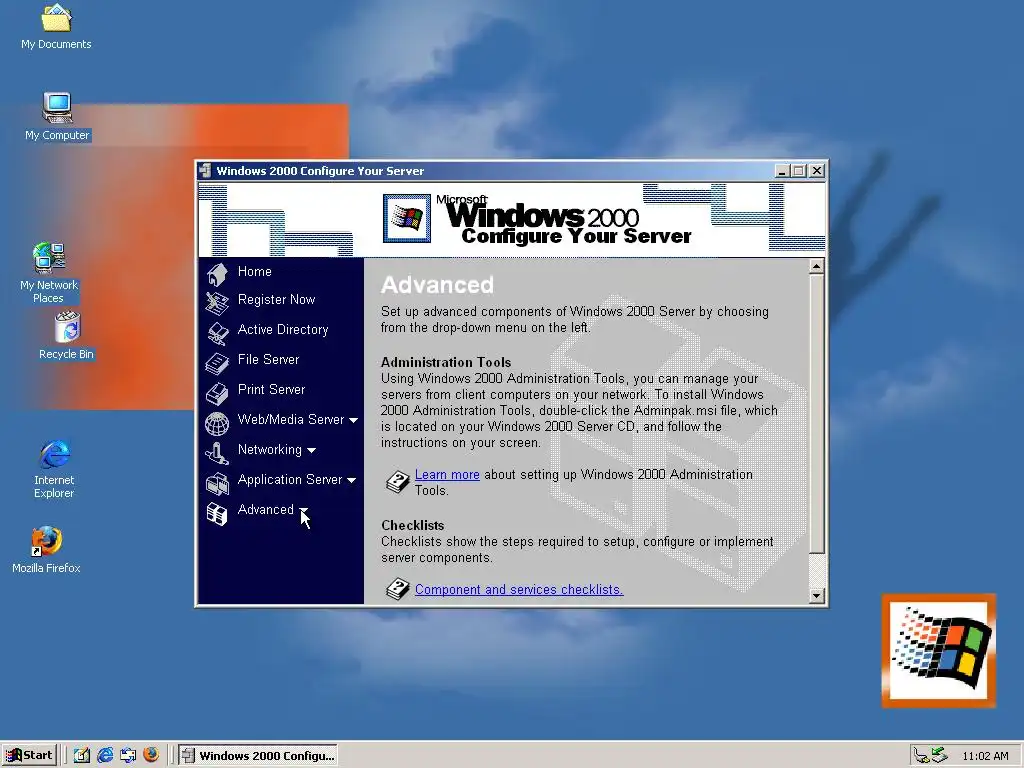This screenshot has width=1024, height=768.
Task: Launch Firefox from quick launch bar
Action: coord(151,755)
